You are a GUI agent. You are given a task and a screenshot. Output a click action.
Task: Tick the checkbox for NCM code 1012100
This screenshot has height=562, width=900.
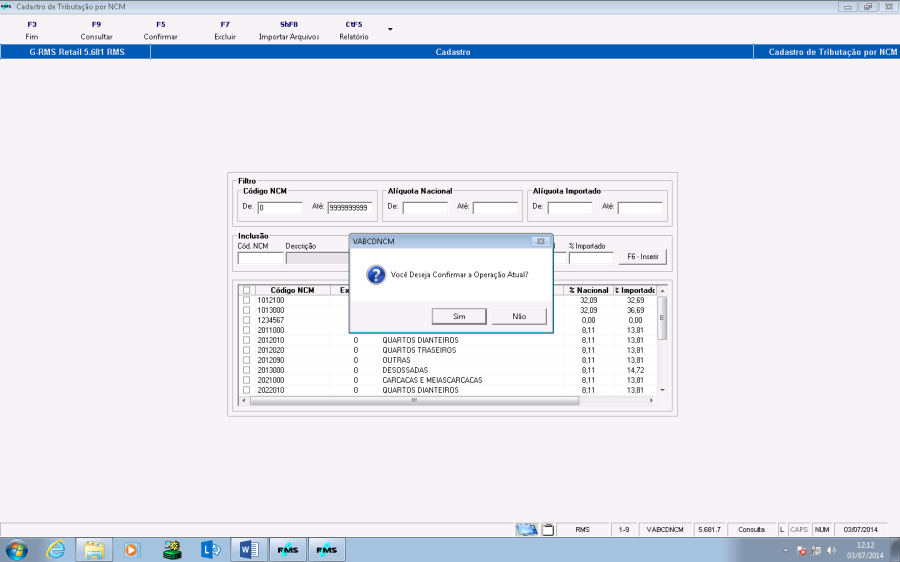pos(247,300)
